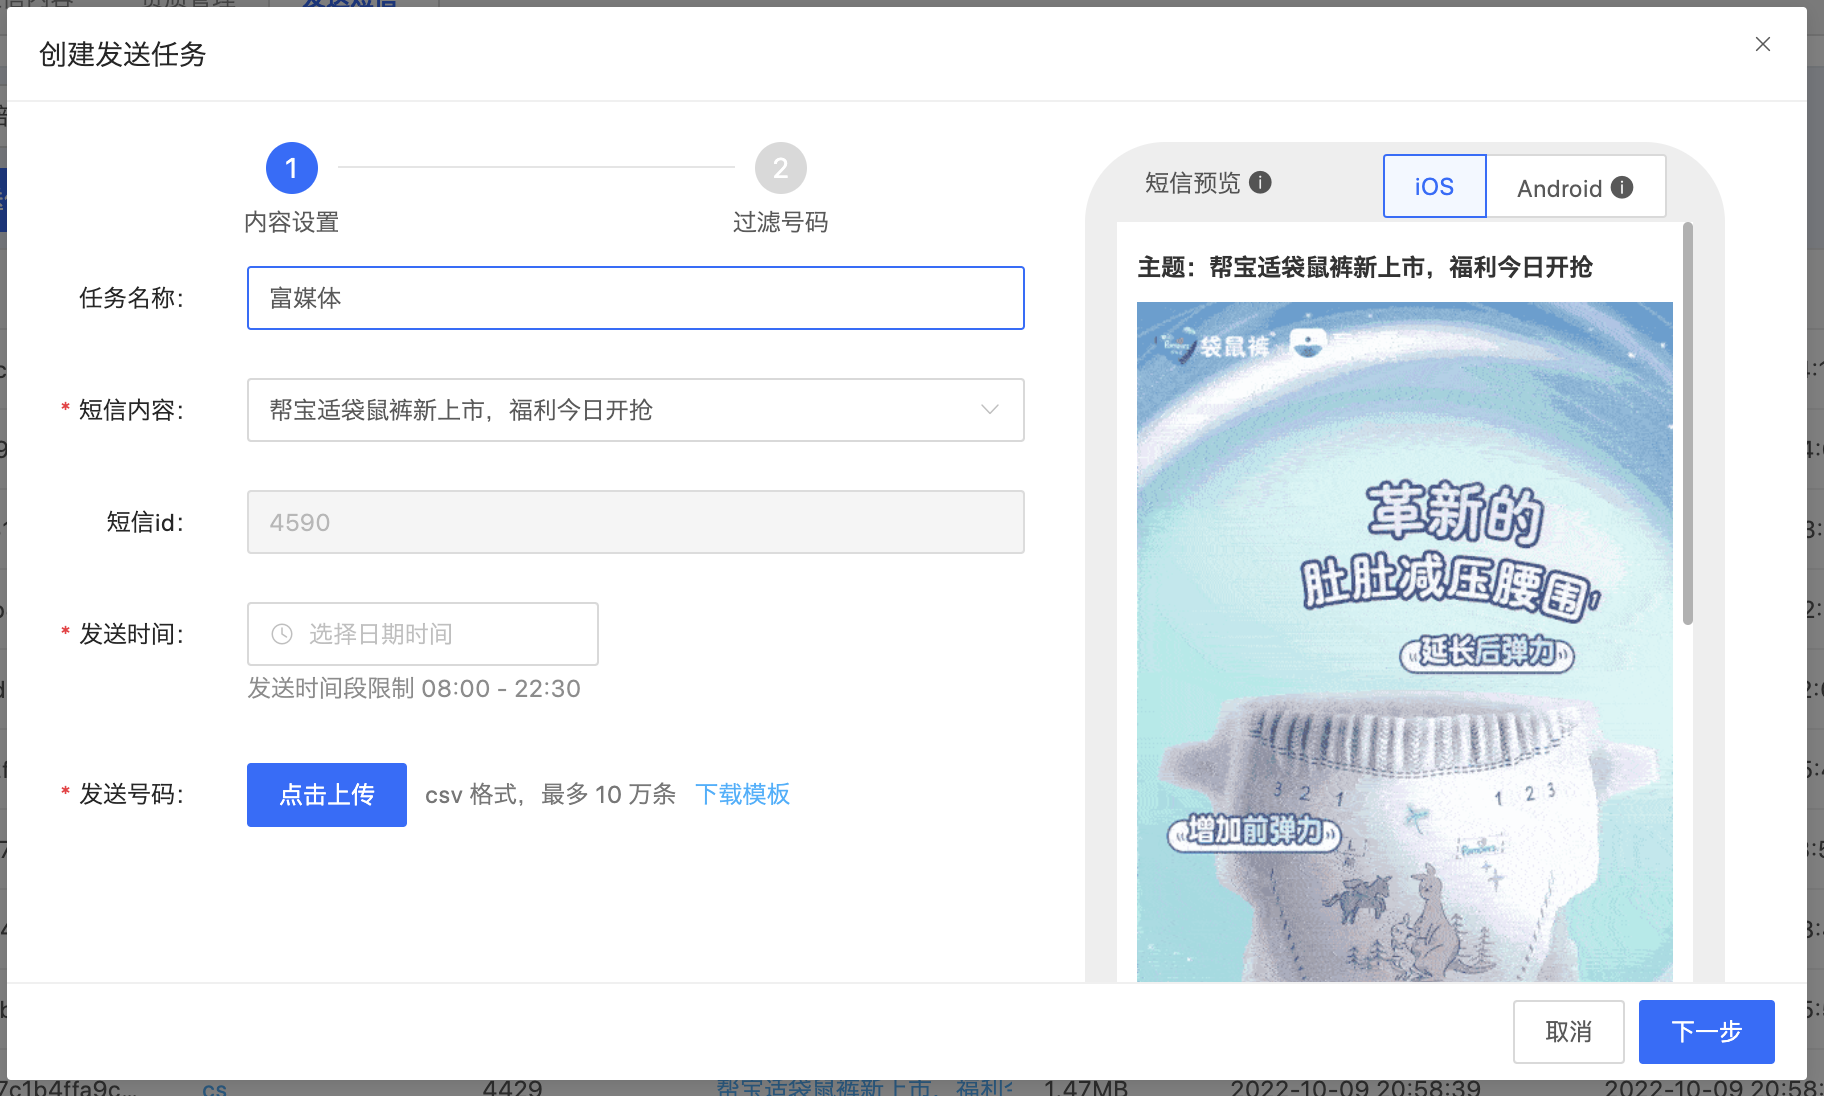
Task: Click the 短信预览 label
Action: coord(1192,183)
